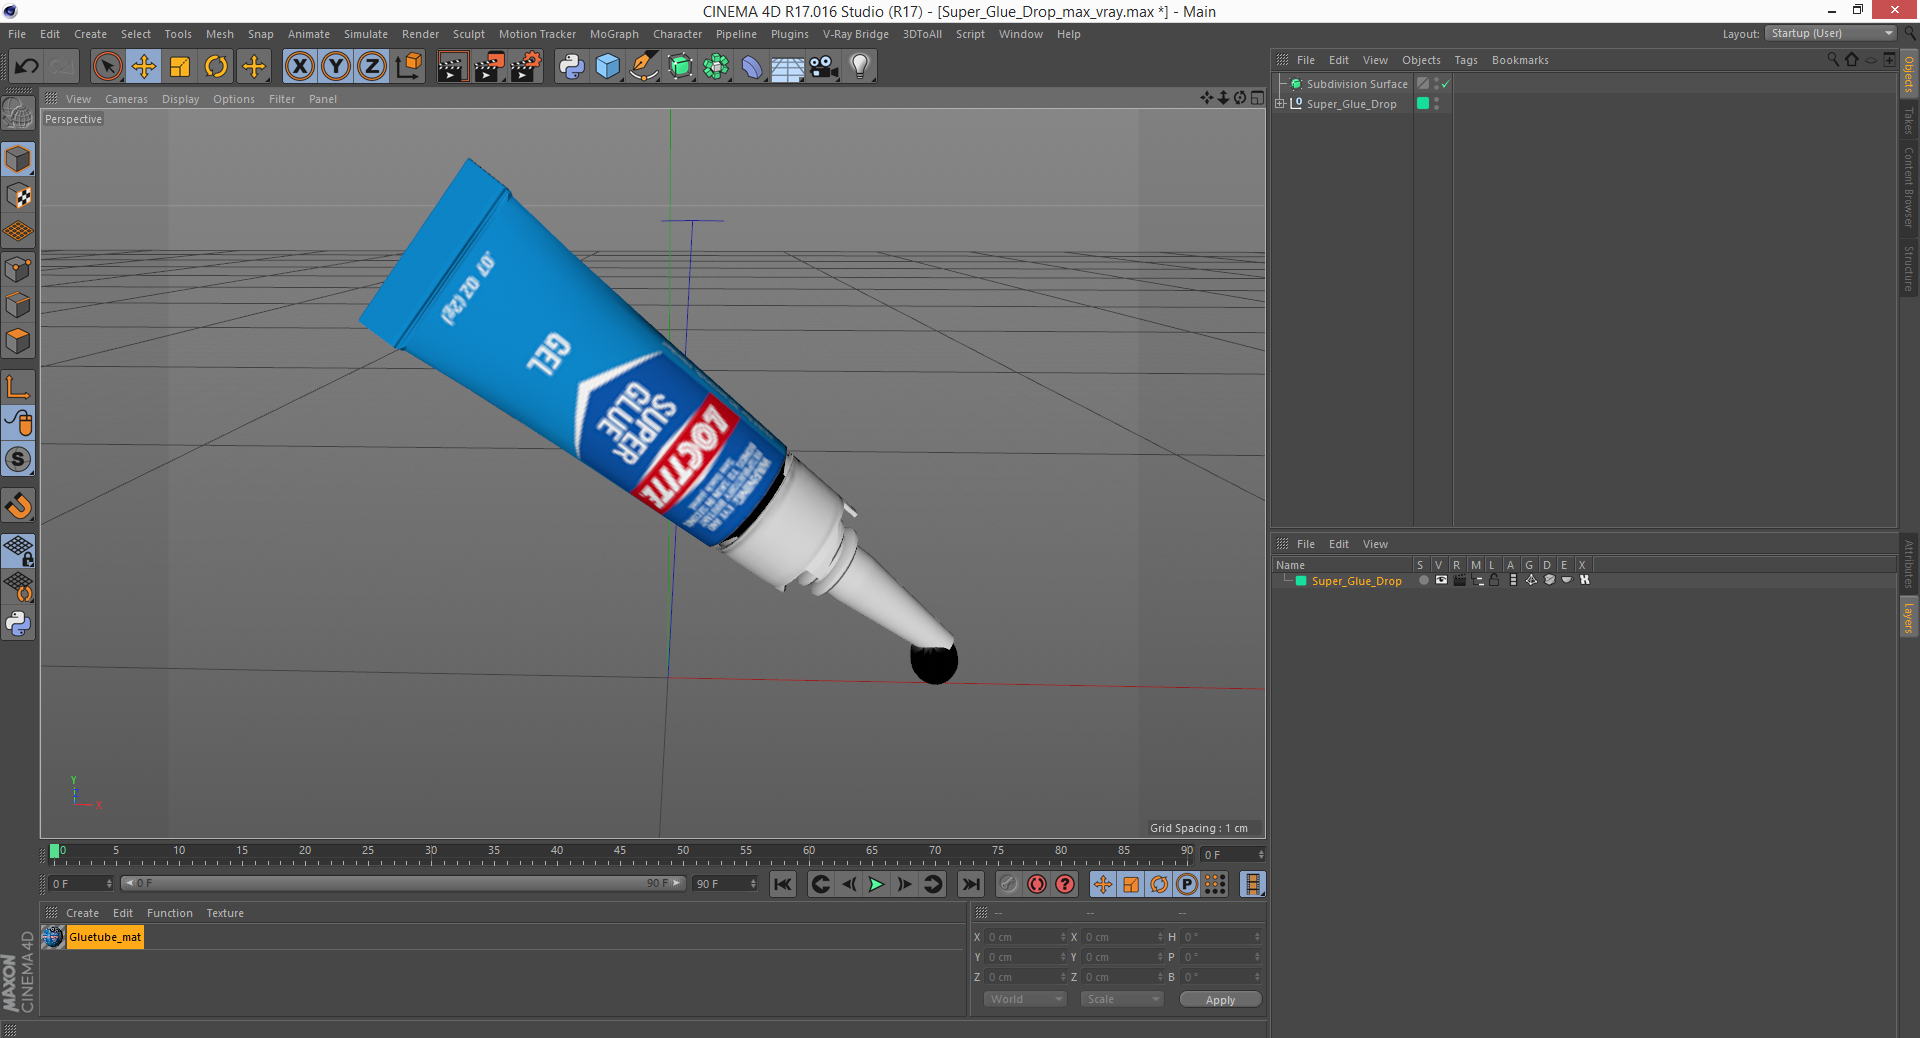This screenshot has width=1920, height=1038.
Task: Open Edit Render Settings icon
Action: point(526,67)
